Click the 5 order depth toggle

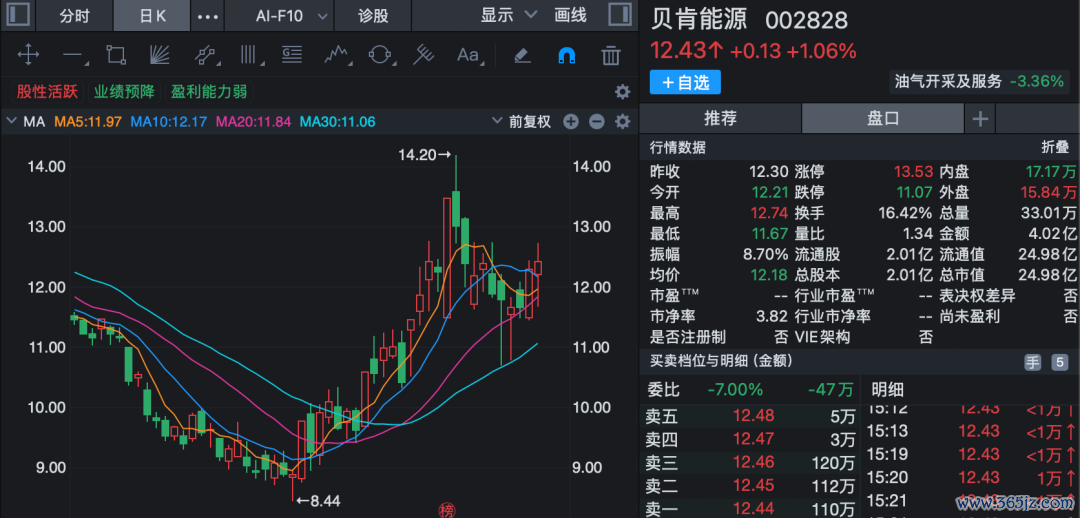(x=1059, y=363)
